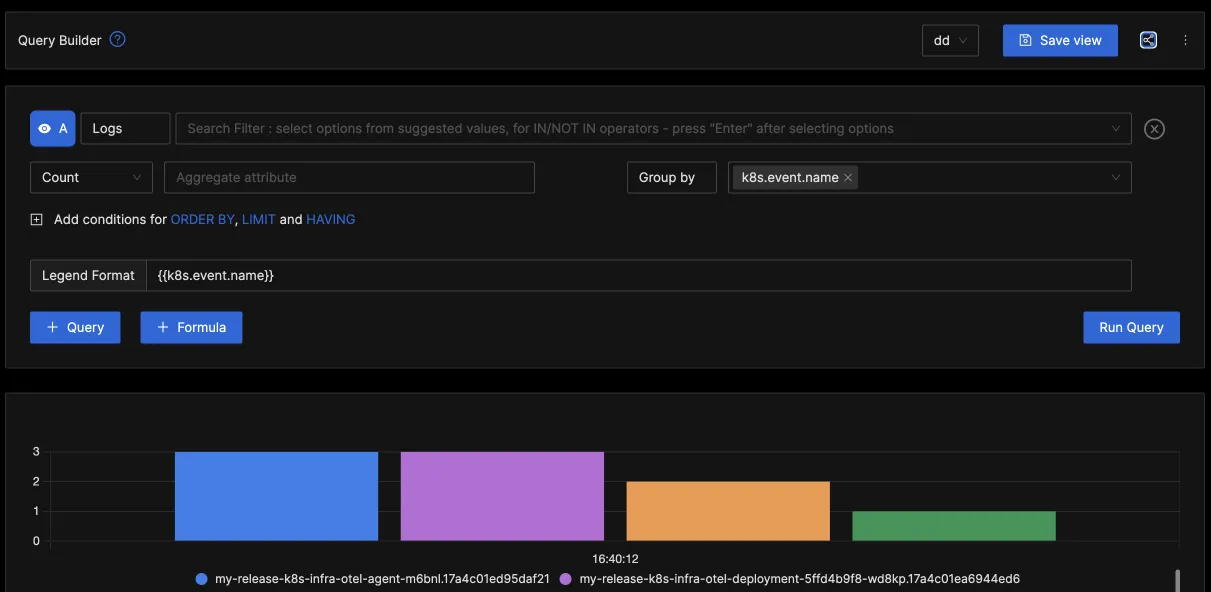Click the Query Builder title
This screenshot has width=1211, height=592.
pos(60,40)
